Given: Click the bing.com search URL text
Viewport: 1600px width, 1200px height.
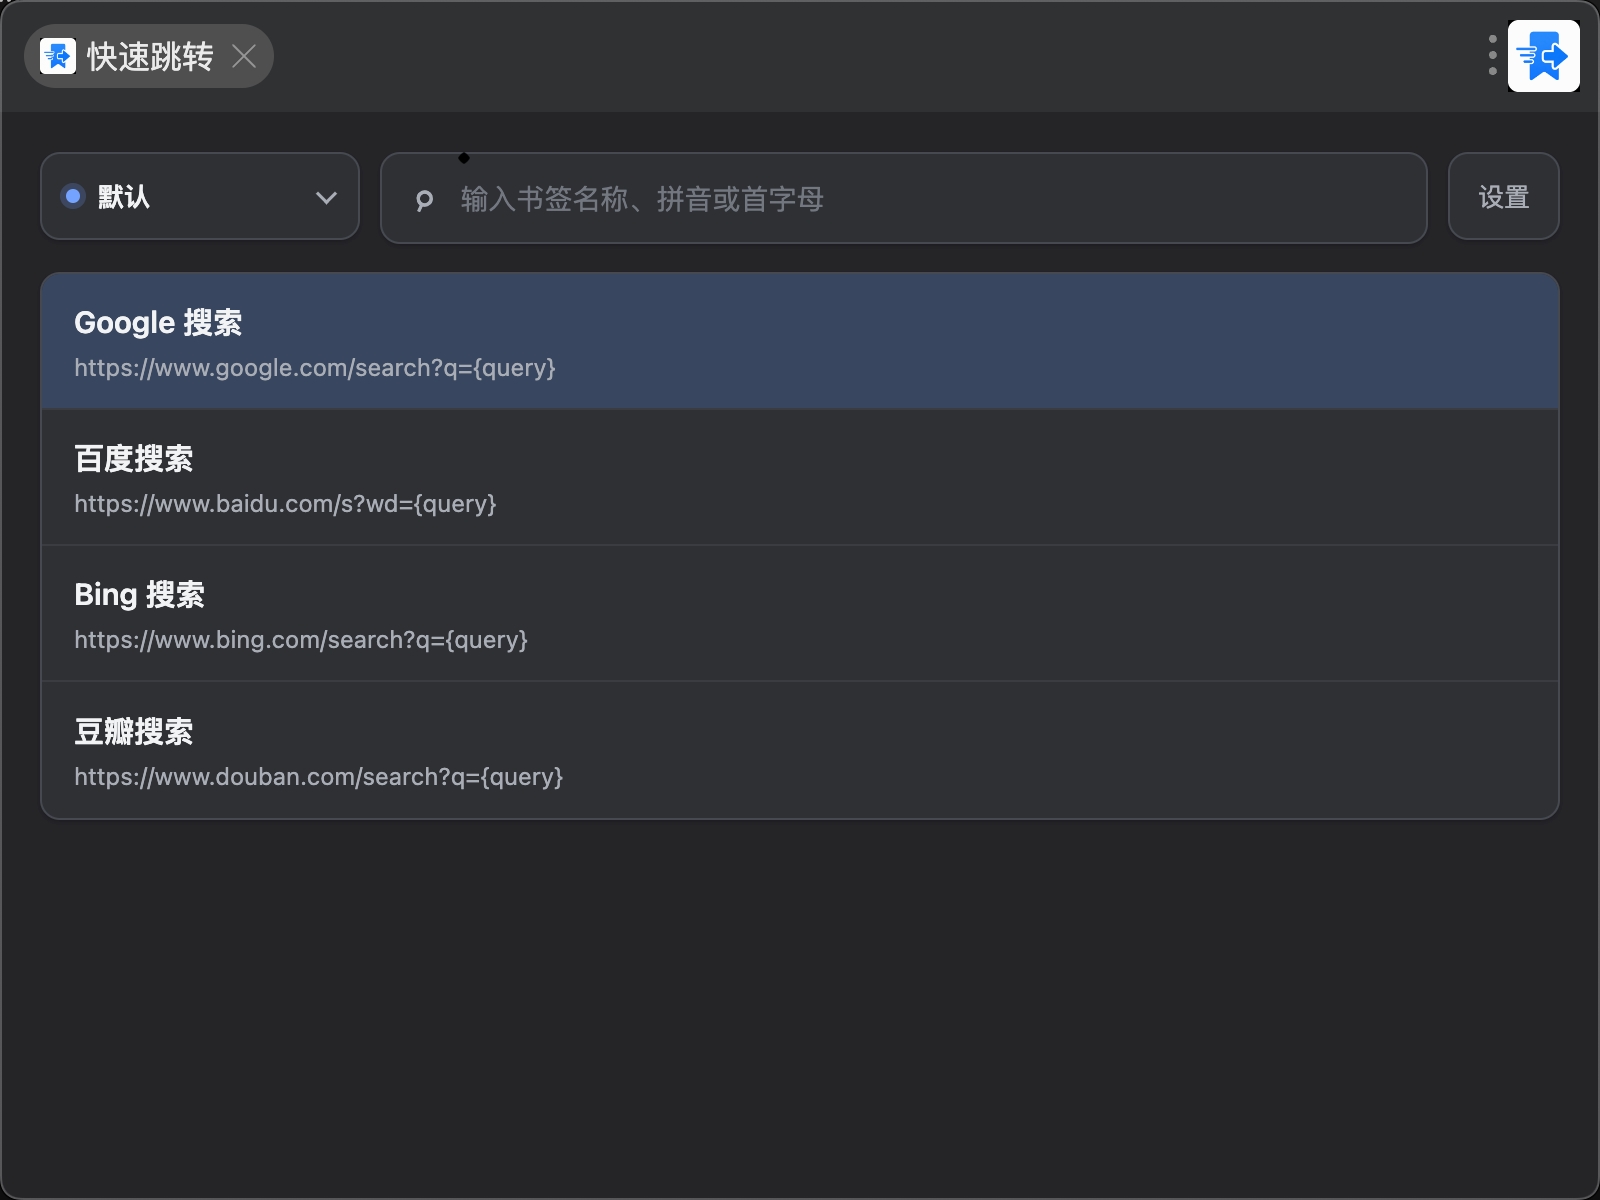Looking at the screenshot, I should (301, 640).
